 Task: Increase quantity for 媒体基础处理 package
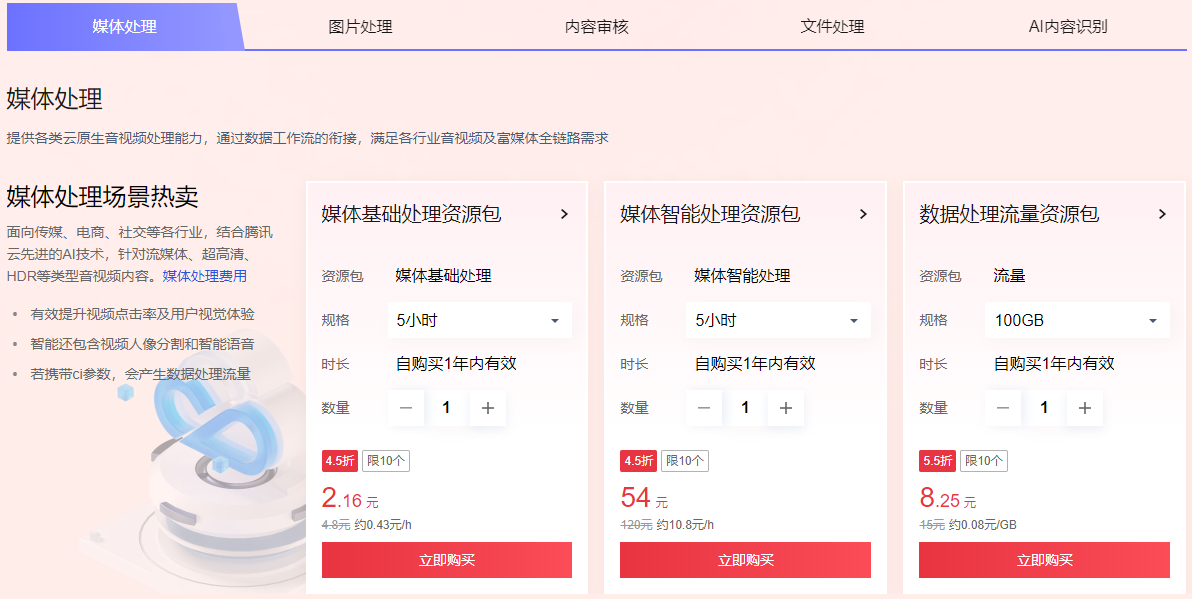tap(488, 408)
